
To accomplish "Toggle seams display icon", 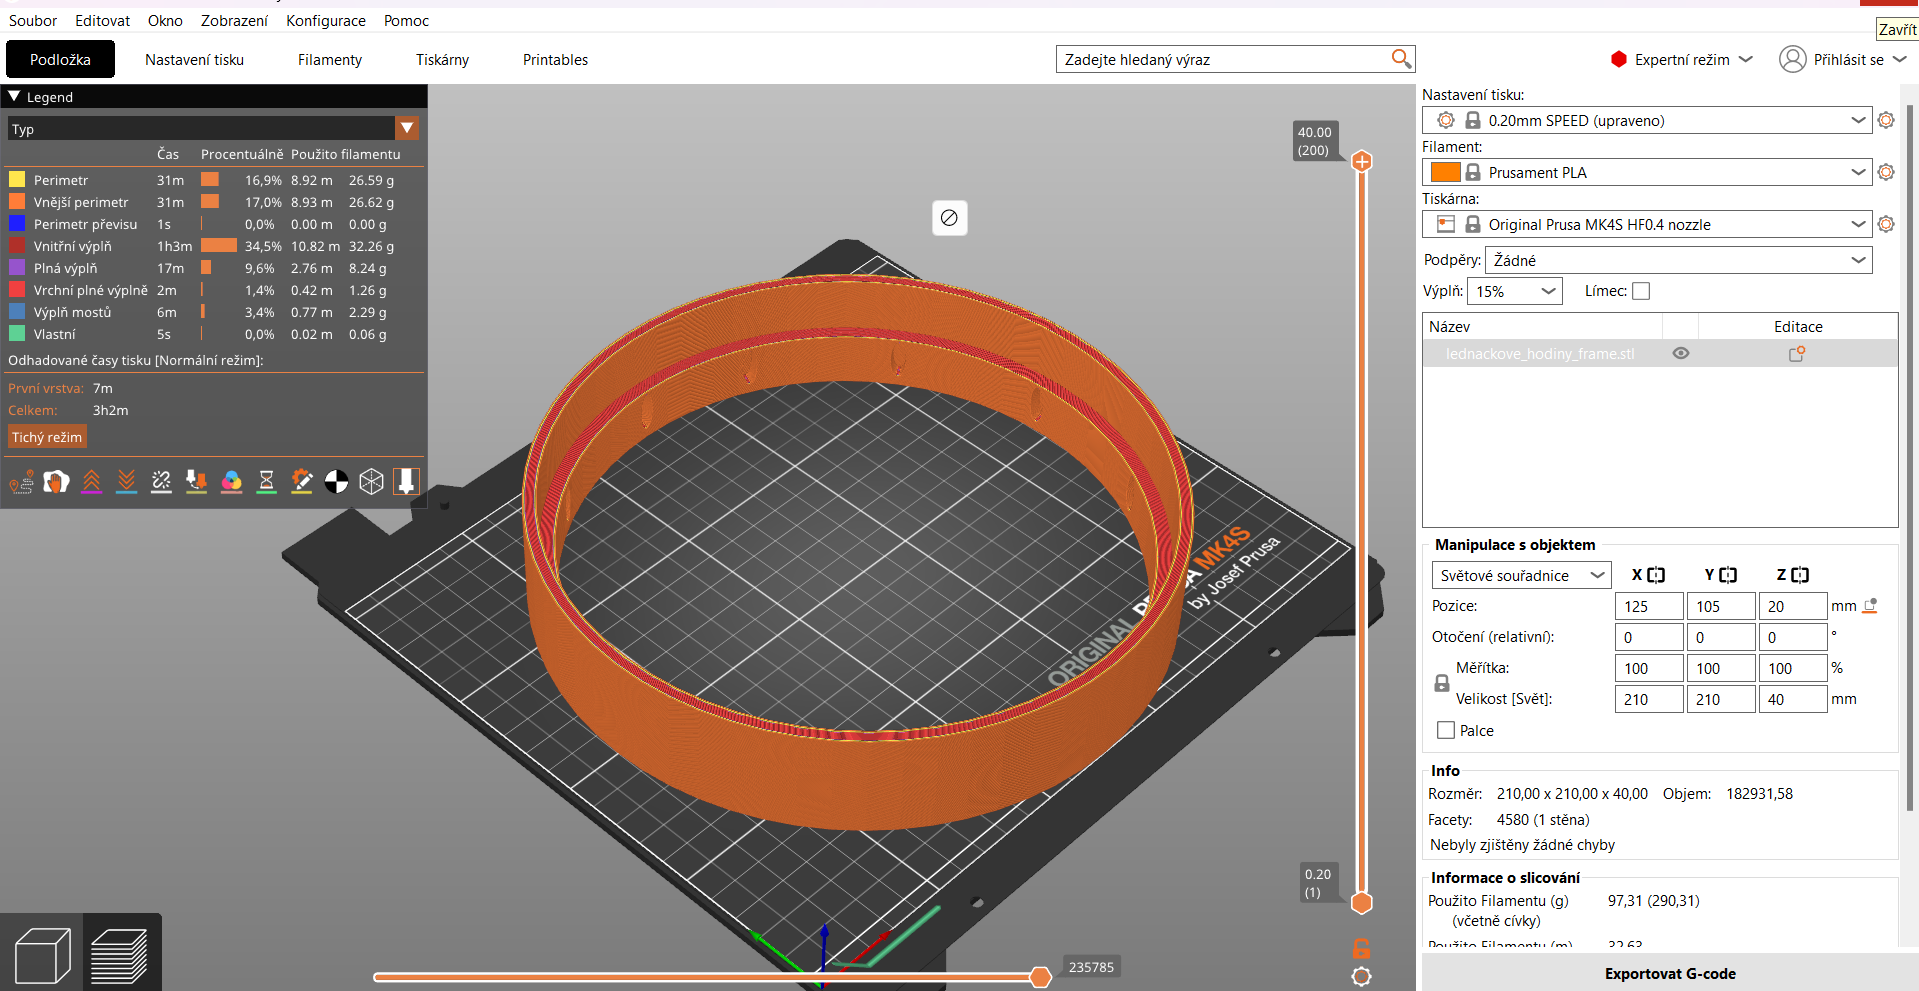I will [161, 482].
